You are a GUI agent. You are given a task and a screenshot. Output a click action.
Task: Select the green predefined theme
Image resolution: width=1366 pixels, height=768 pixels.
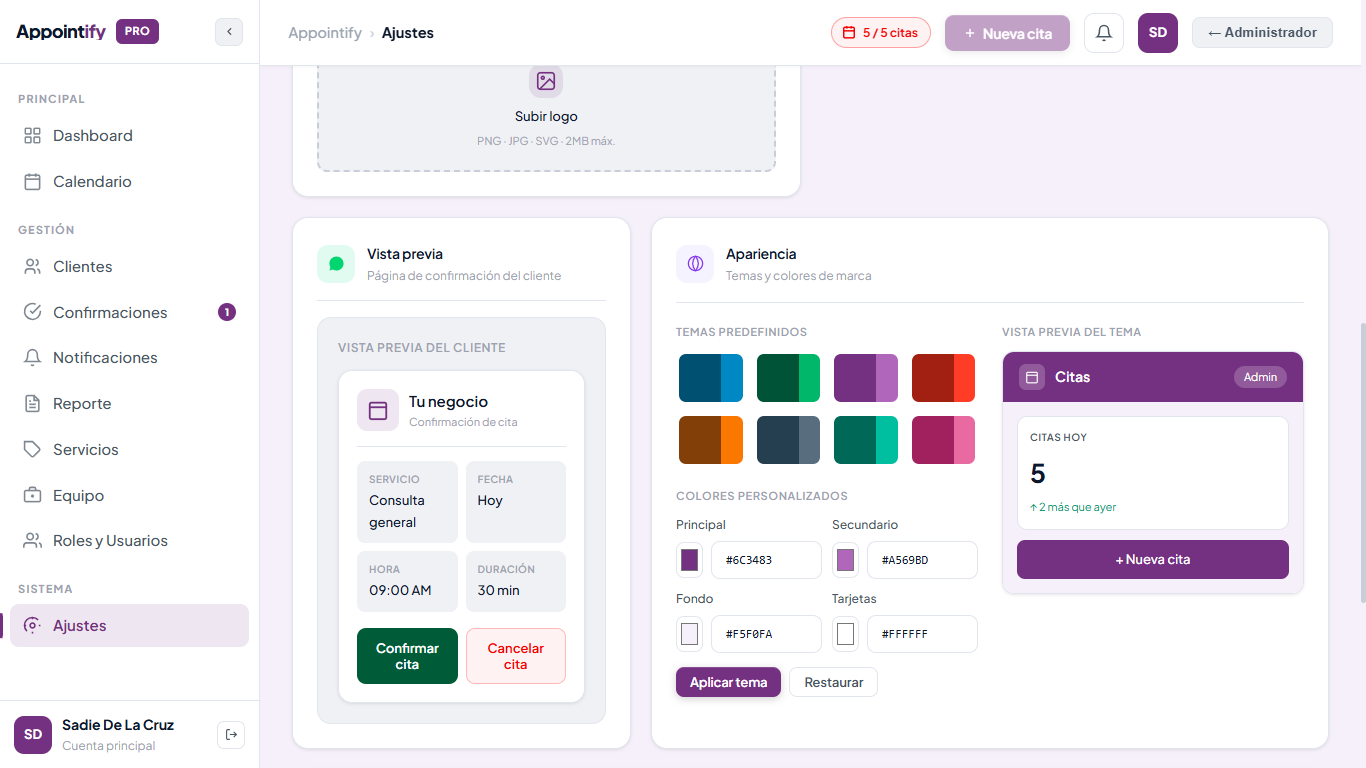click(788, 378)
